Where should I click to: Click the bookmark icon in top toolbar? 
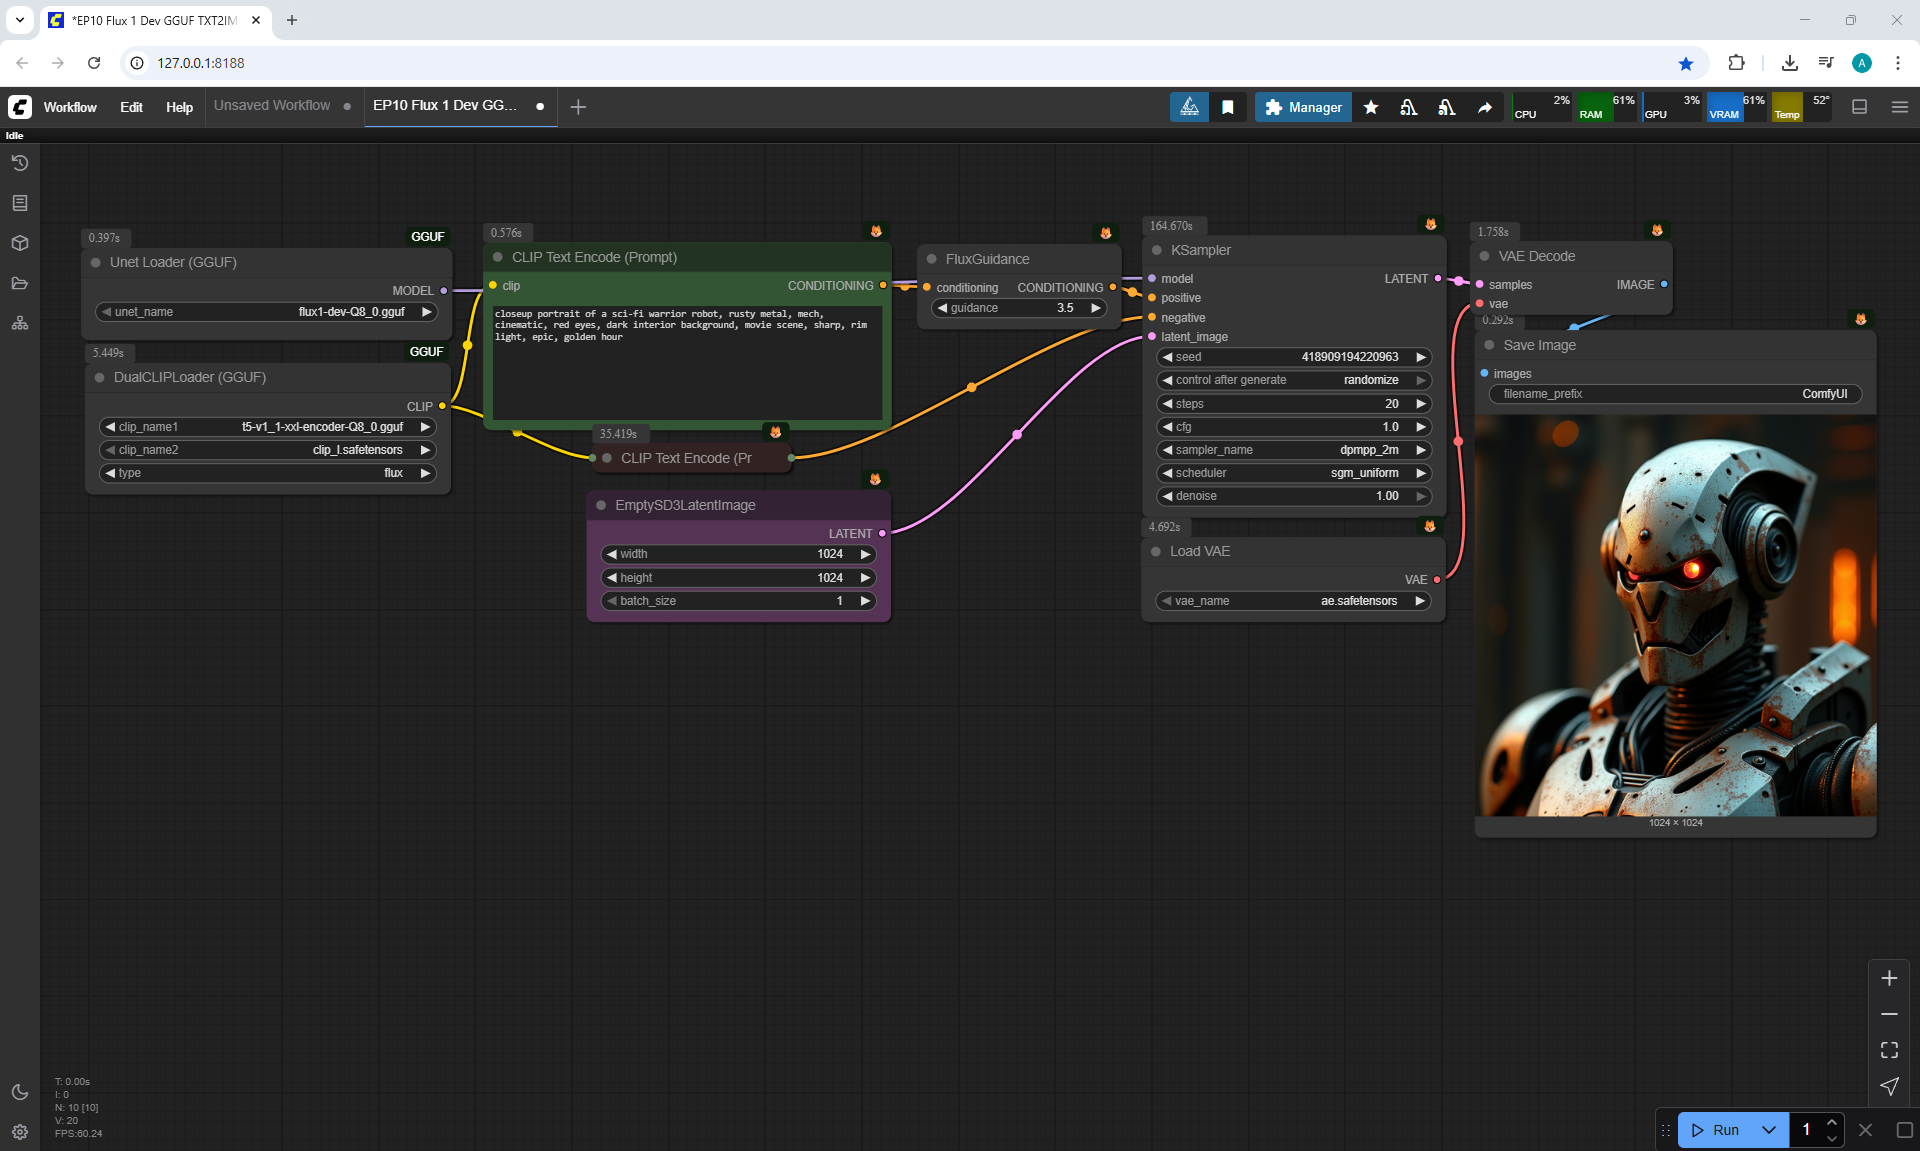pyautogui.click(x=1228, y=107)
